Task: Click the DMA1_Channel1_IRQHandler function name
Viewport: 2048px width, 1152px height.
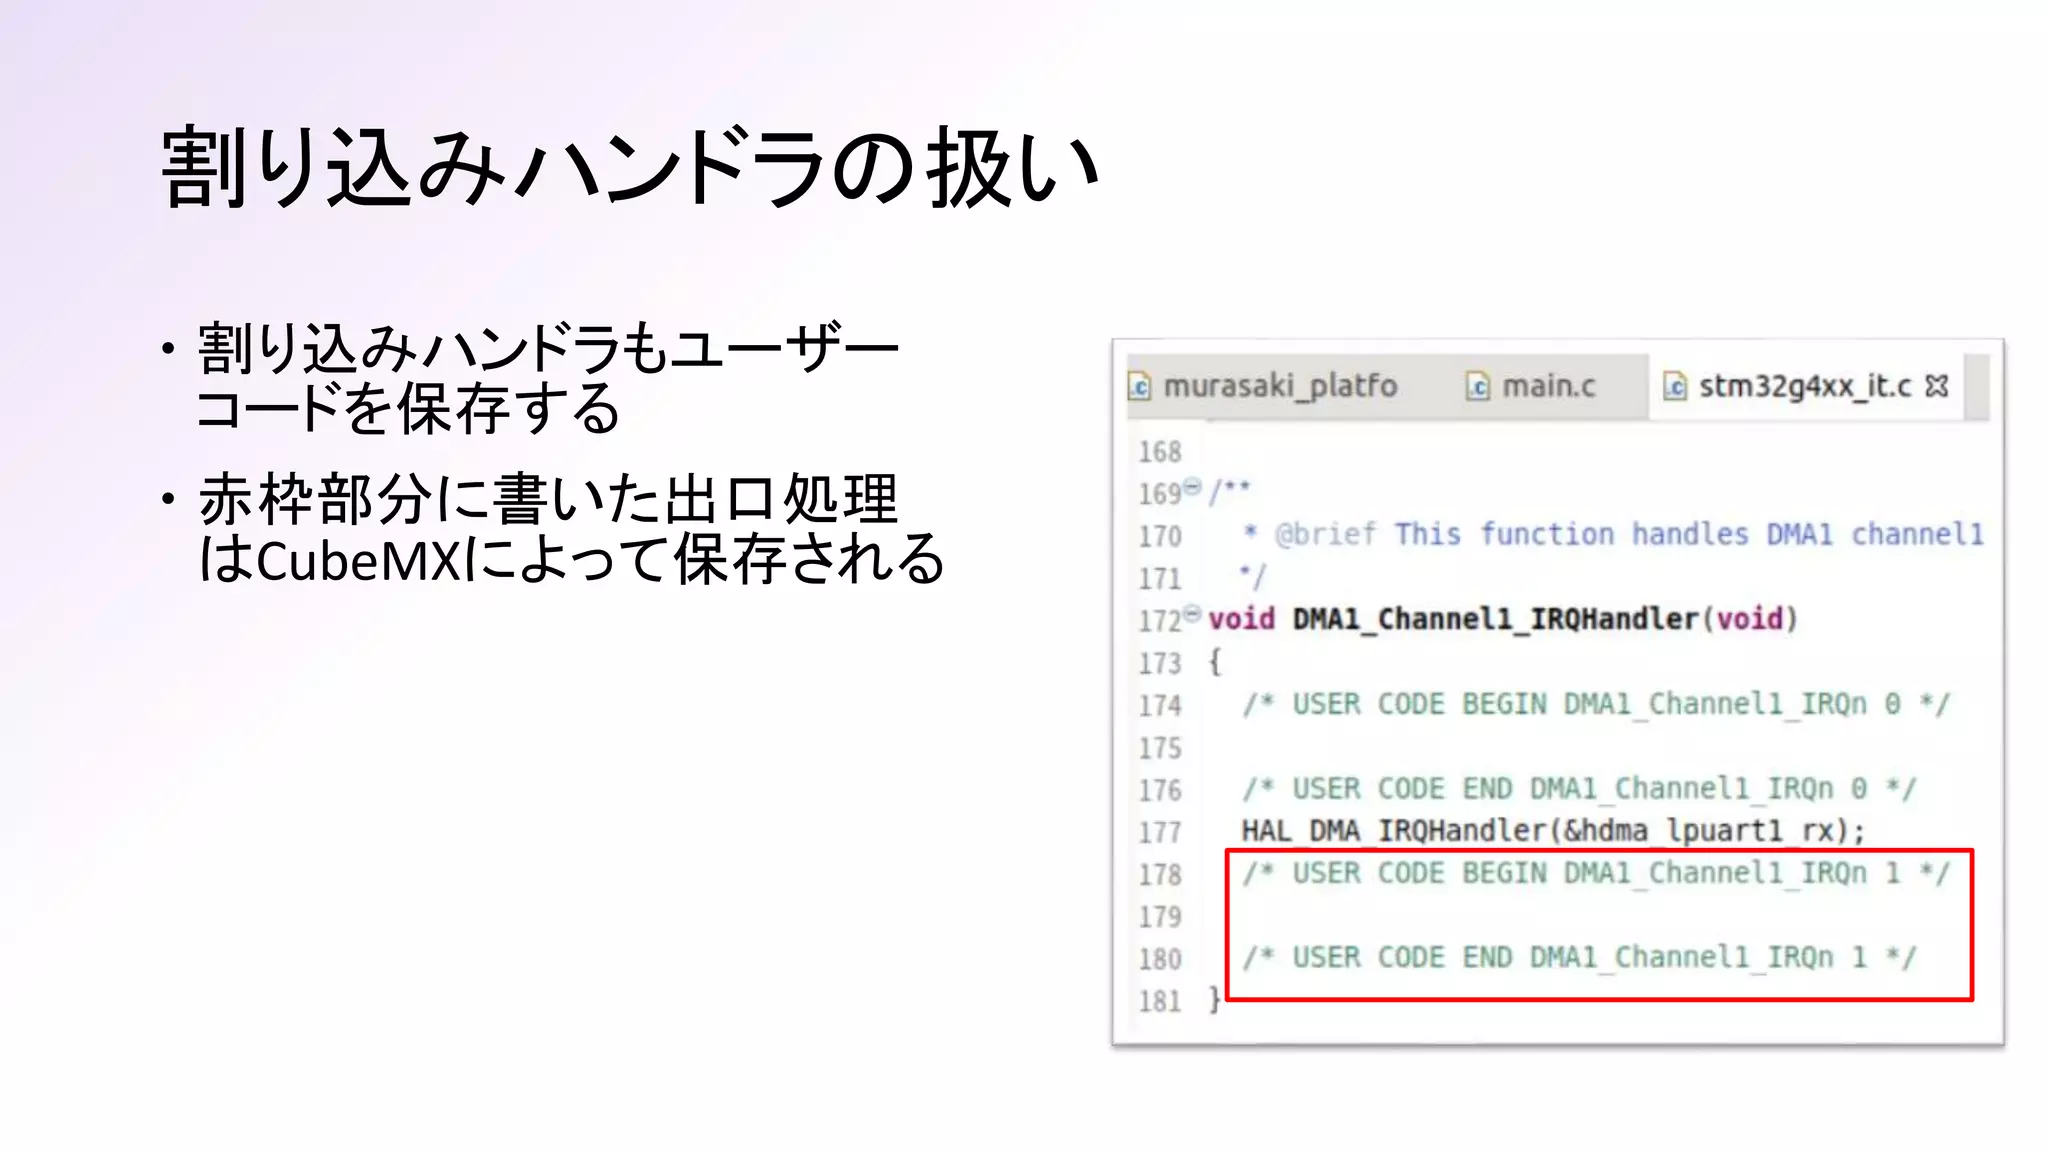Action: [1495, 620]
